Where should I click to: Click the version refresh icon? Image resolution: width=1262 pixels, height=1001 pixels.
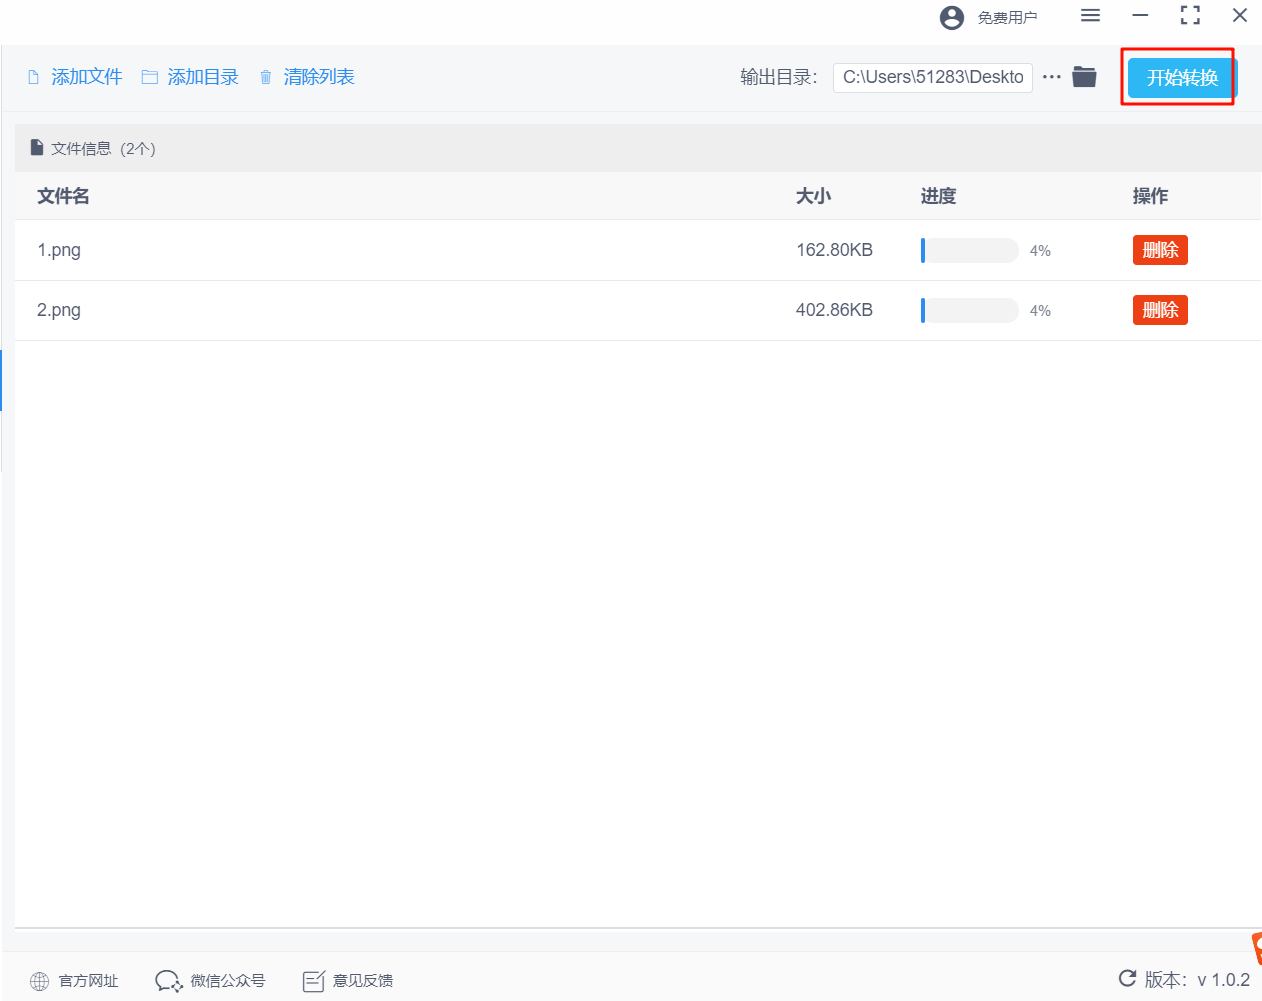(1128, 978)
